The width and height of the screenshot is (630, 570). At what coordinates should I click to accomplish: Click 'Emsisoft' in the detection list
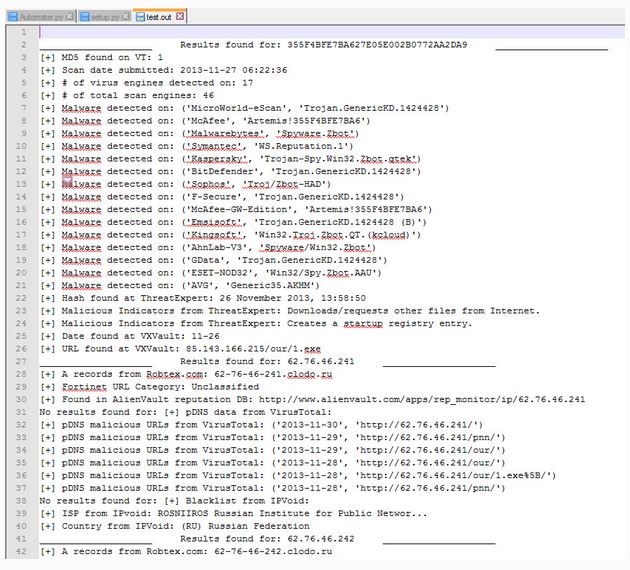213,222
